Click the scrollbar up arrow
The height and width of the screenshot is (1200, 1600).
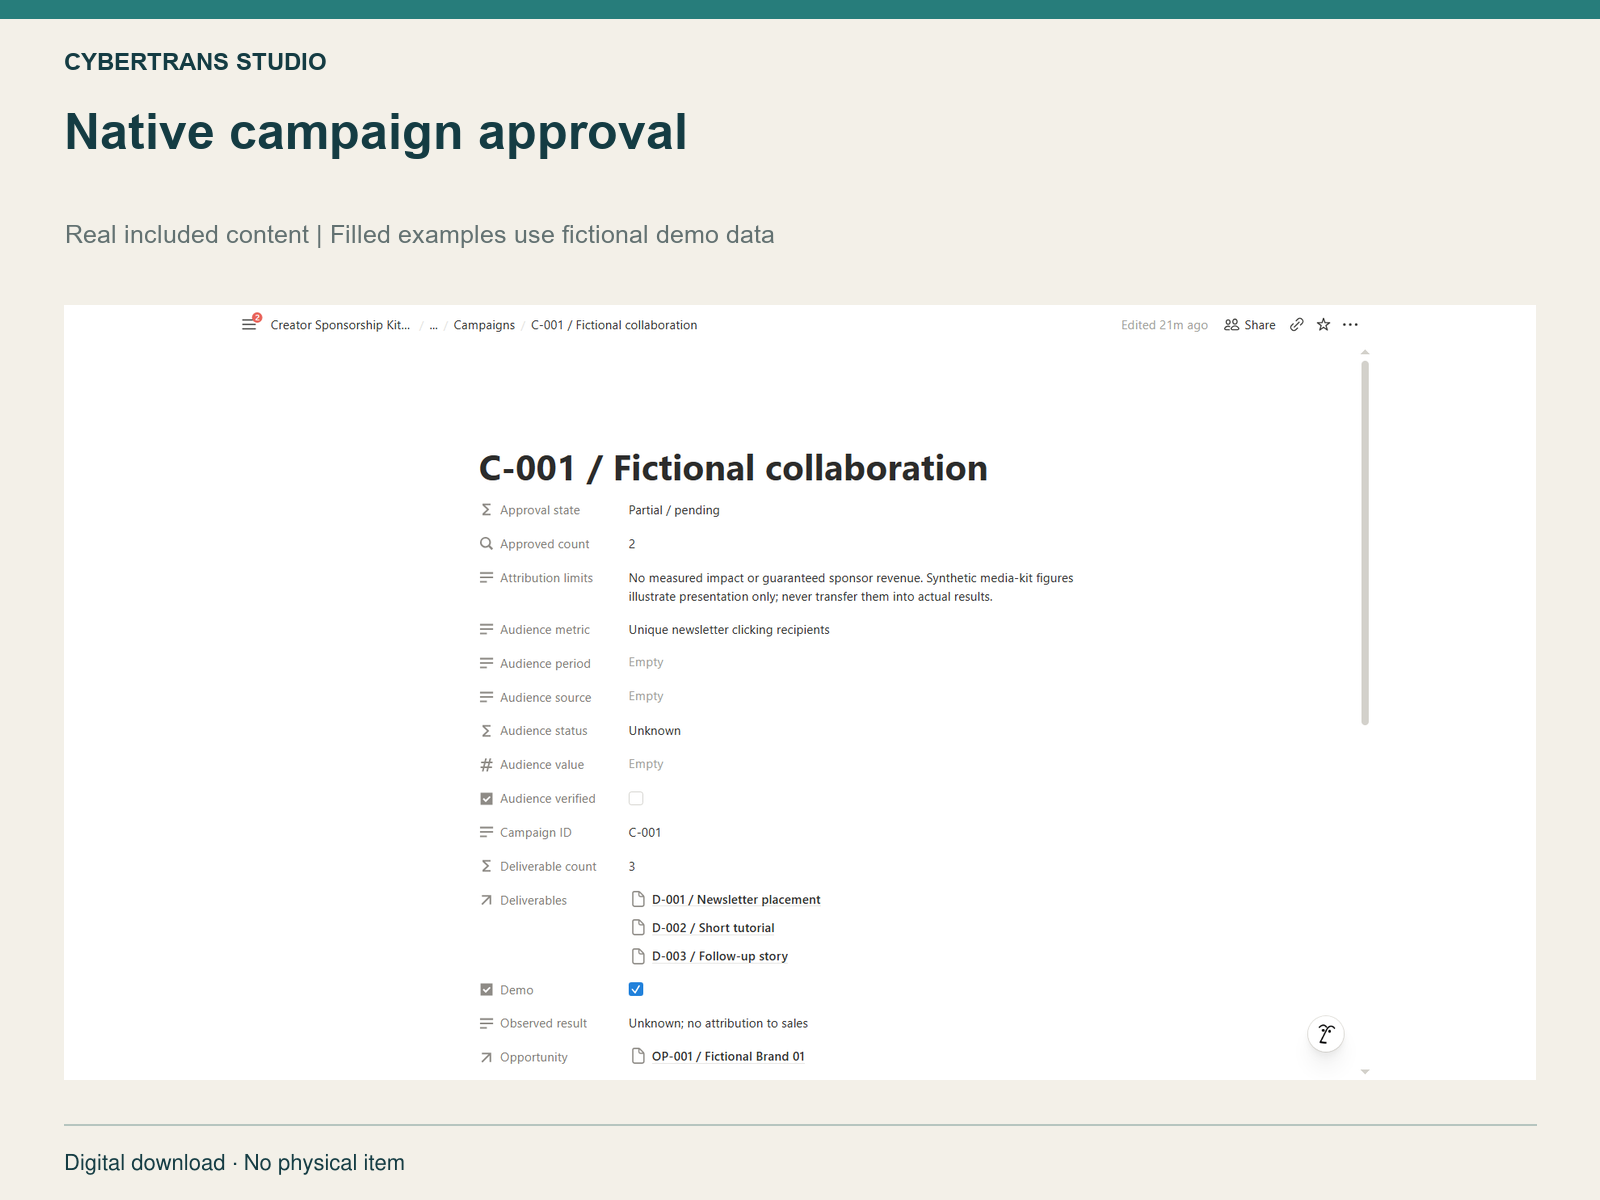1365,353
